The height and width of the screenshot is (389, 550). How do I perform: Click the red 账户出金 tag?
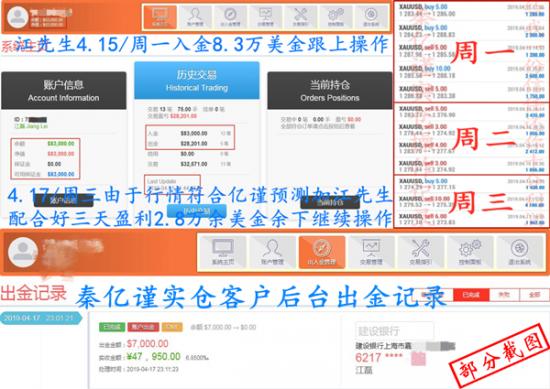(x=143, y=327)
